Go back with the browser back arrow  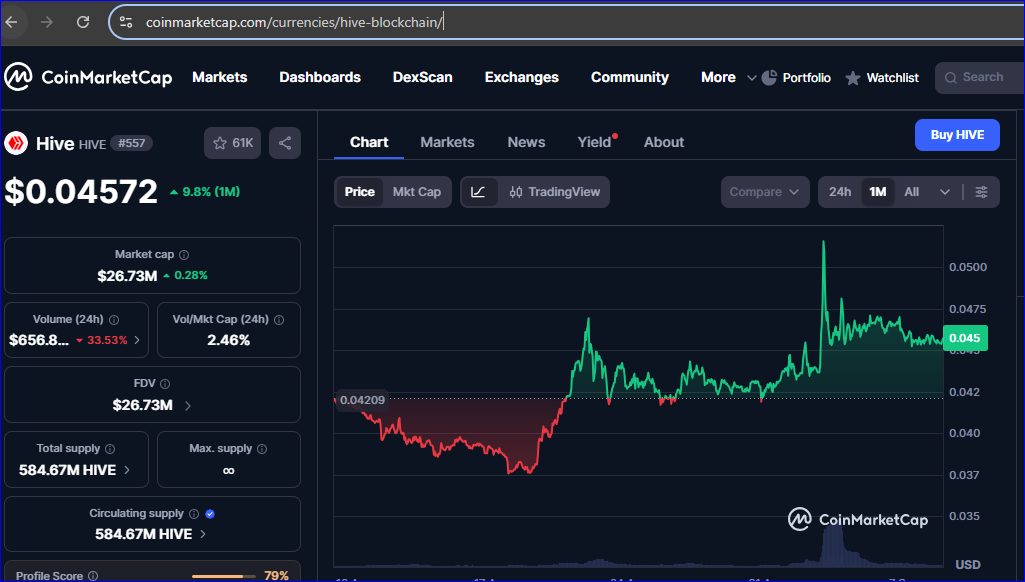click(x=12, y=22)
